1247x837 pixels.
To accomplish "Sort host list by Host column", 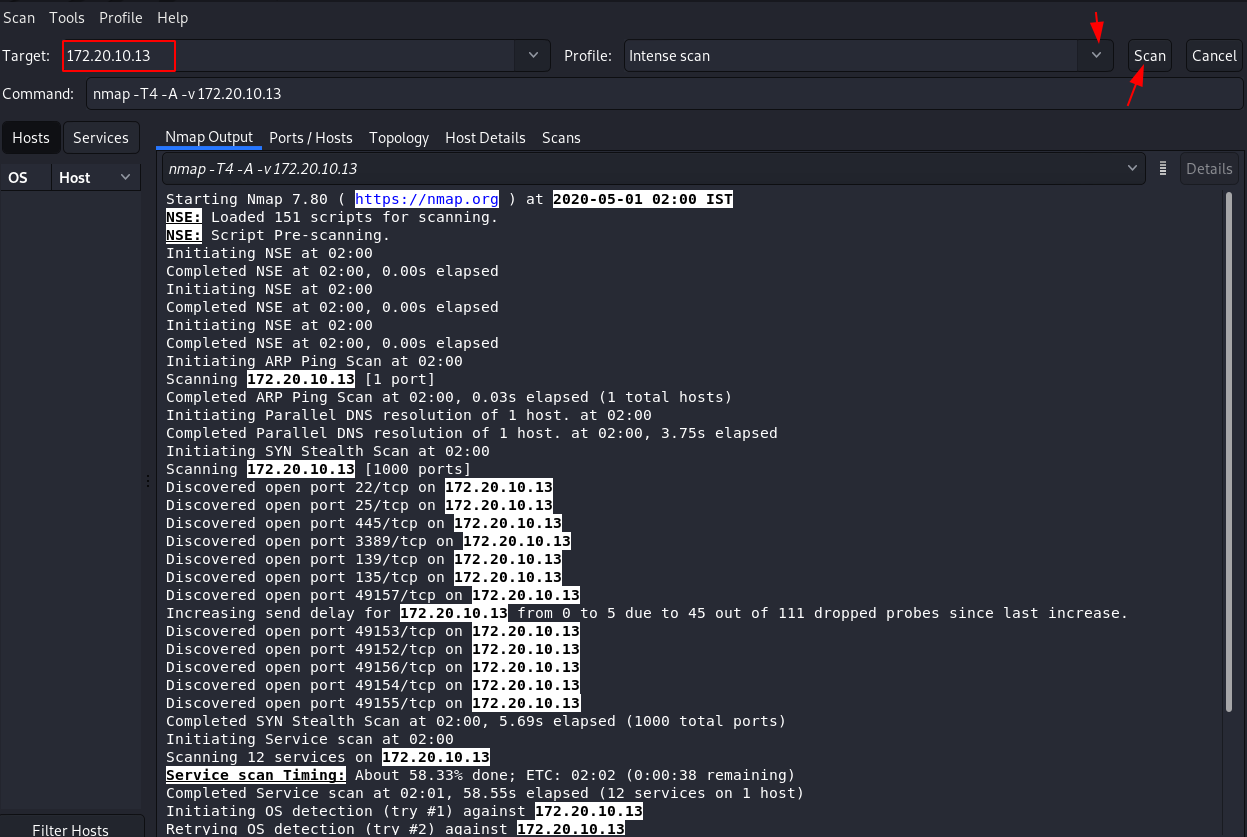I will (96, 178).
